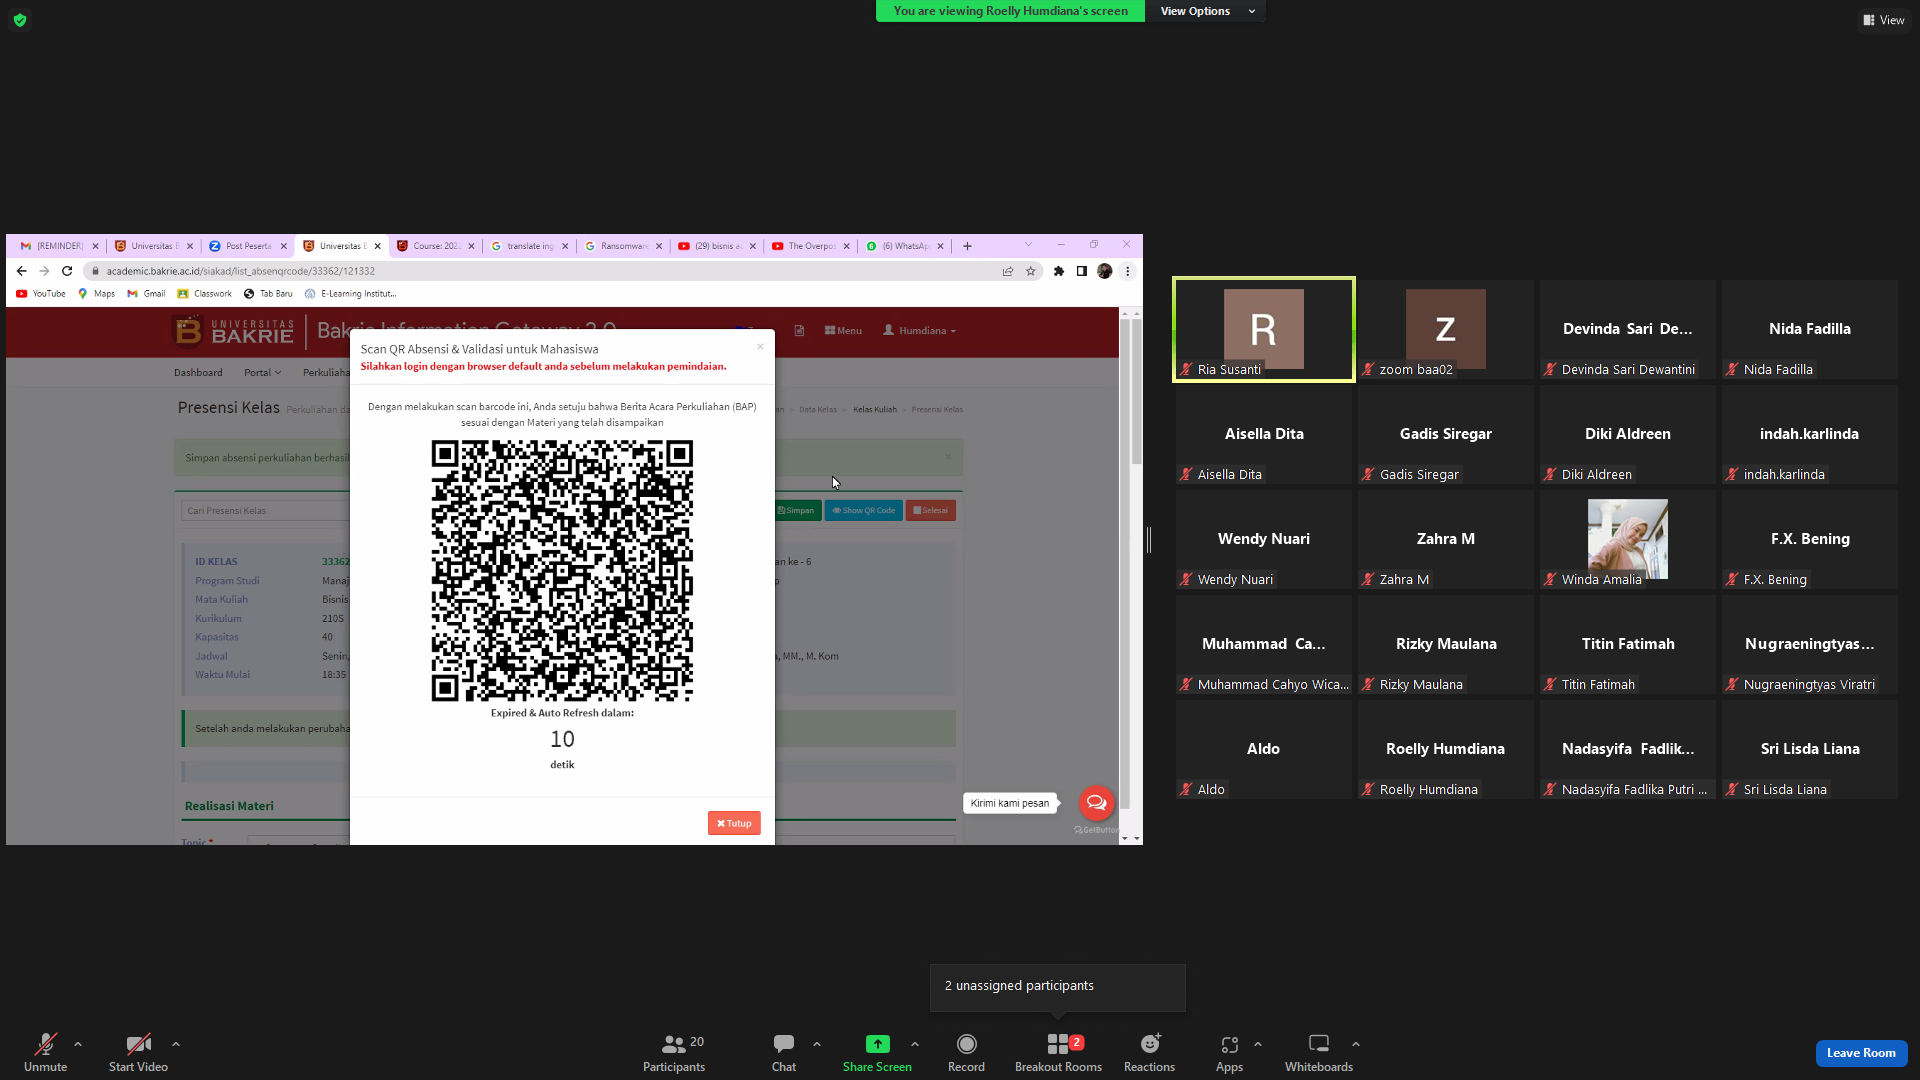This screenshot has width=1920, height=1080.
Task: Expand chat options caret
Action: pyautogui.click(x=817, y=1044)
